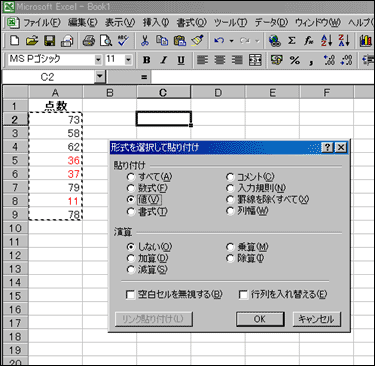Select 罫線を除くすべて(X) radio button
The height and width of the screenshot is (366, 375).
[x=230, y=200]
